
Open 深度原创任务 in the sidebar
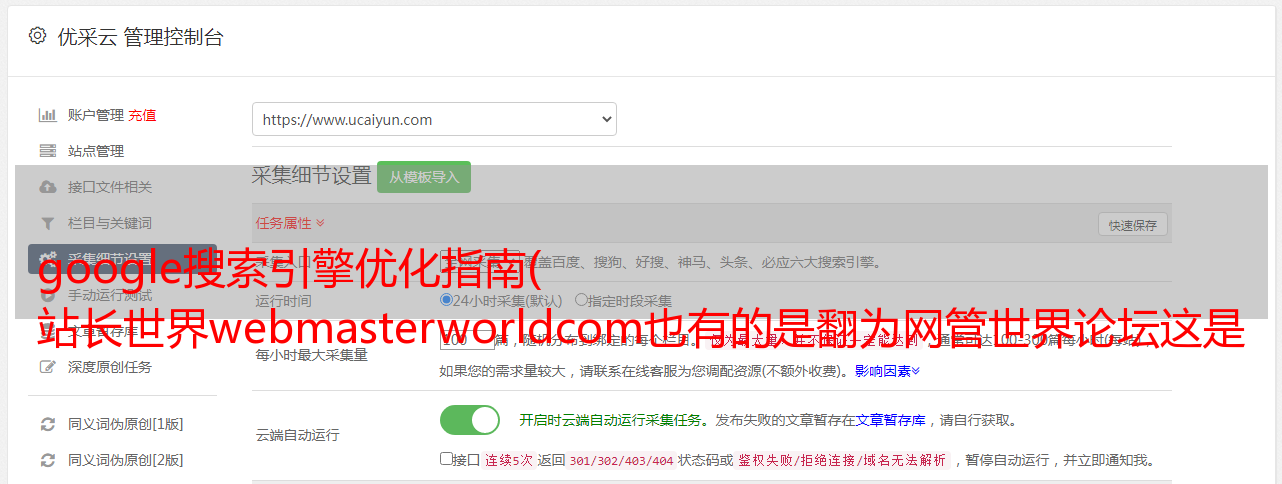click(110, 367)
